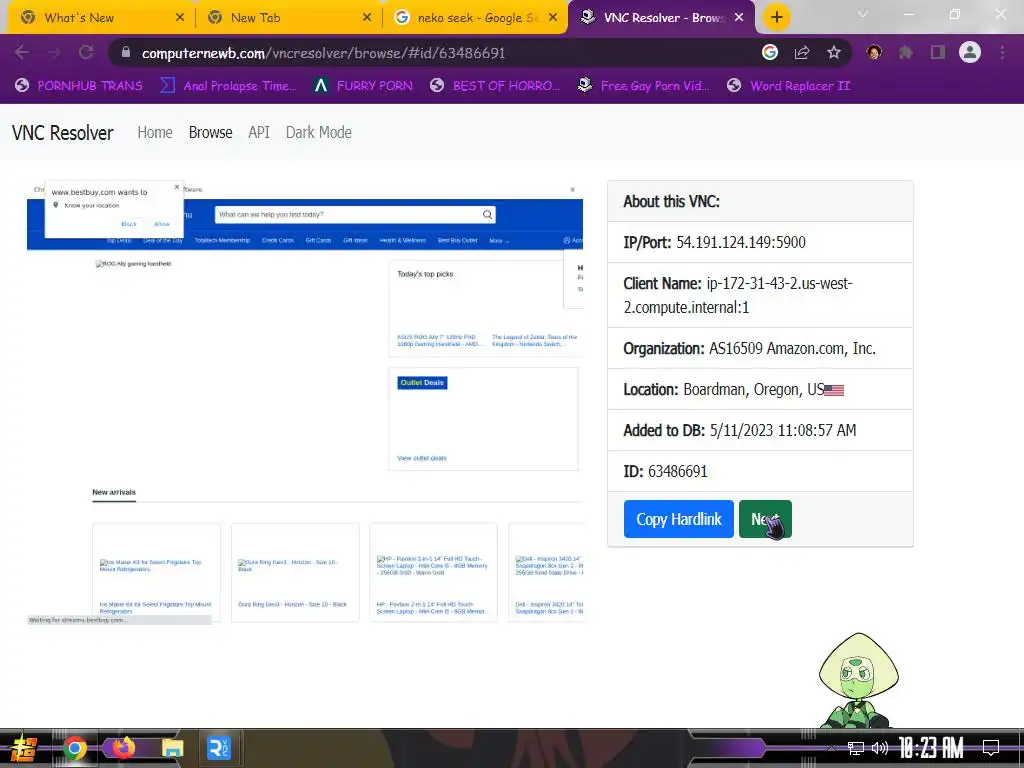
Task: Close the neko seek Google tab
Action: (553, 18)
